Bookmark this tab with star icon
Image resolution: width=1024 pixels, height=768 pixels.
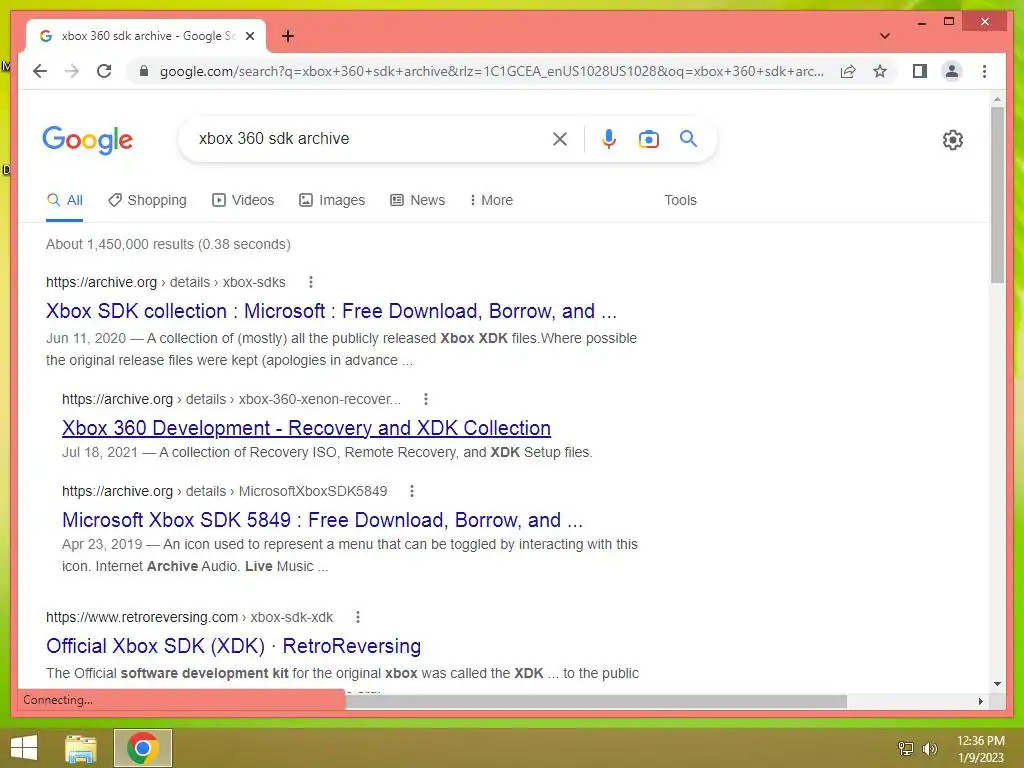(880, 71)
